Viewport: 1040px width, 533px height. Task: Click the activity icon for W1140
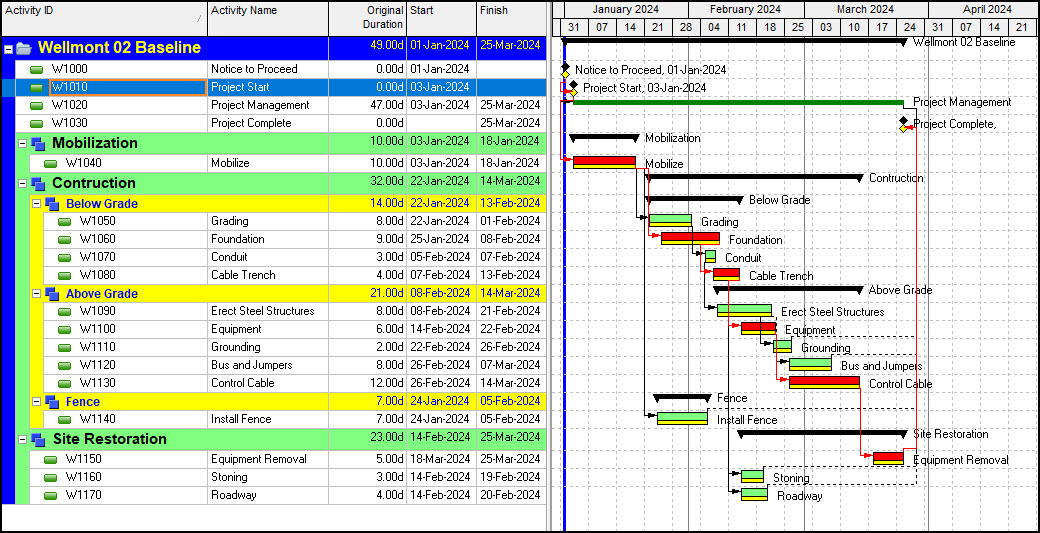[64, 420]
